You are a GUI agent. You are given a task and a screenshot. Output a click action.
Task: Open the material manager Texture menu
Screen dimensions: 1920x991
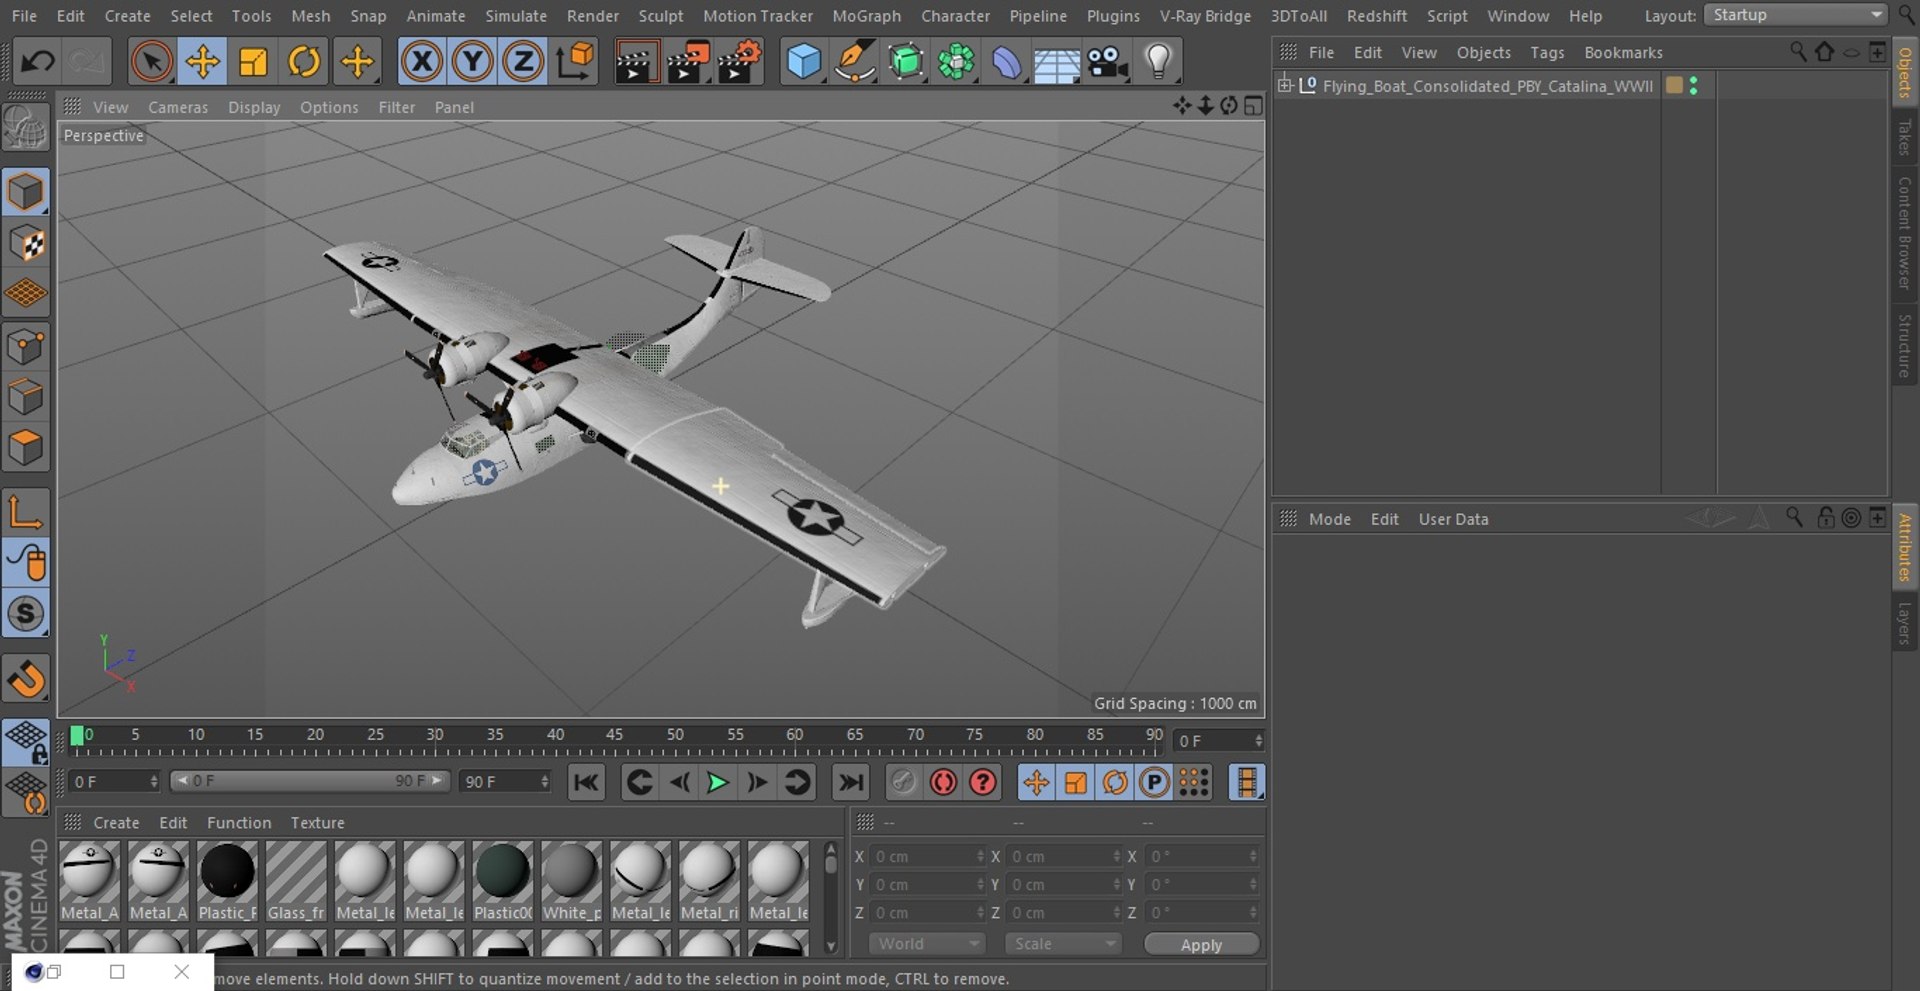pos(317,823)
